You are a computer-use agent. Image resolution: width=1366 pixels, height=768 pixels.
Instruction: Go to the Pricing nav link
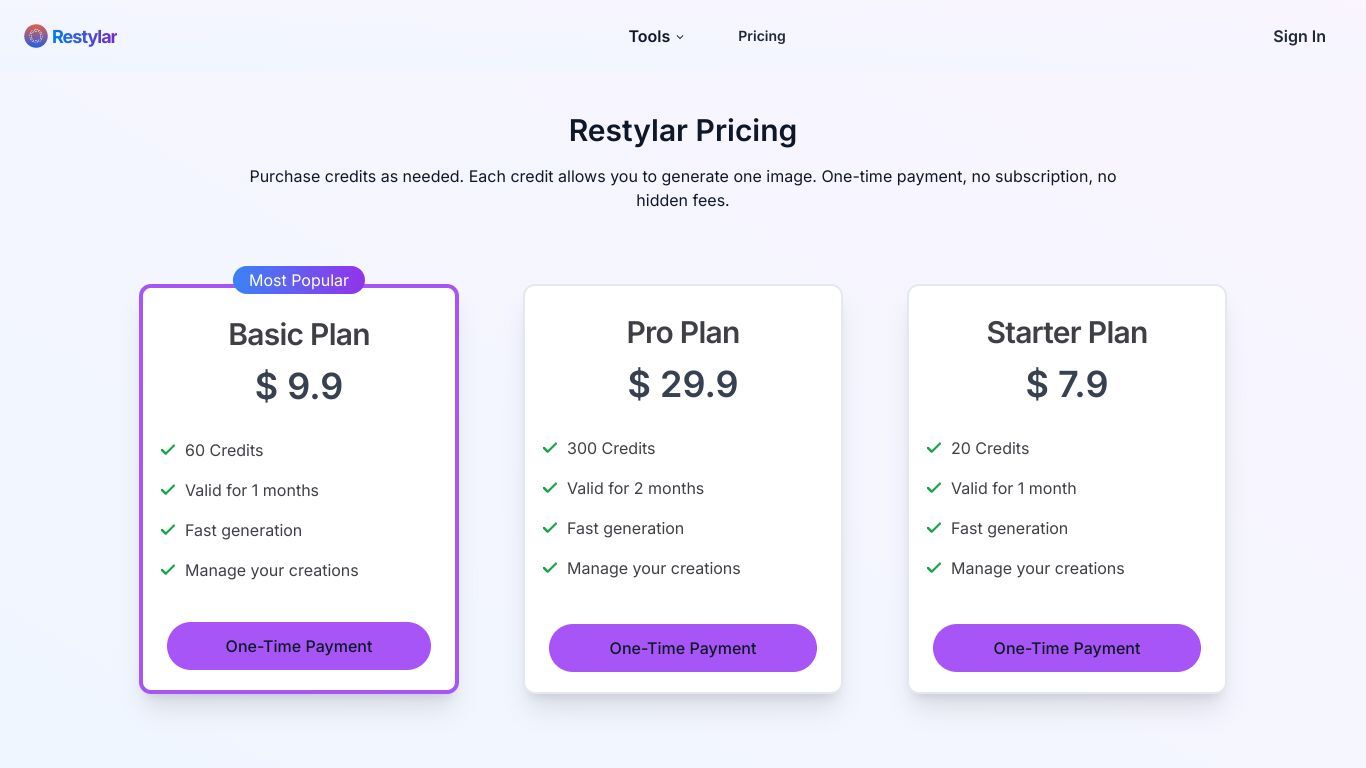coord(762,36)
